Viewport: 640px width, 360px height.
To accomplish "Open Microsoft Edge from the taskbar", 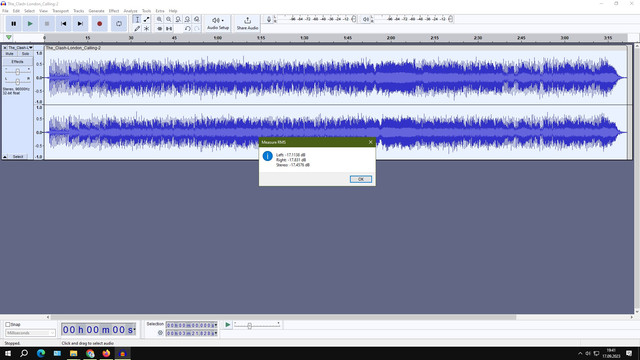I will click(x=41, y=353).
